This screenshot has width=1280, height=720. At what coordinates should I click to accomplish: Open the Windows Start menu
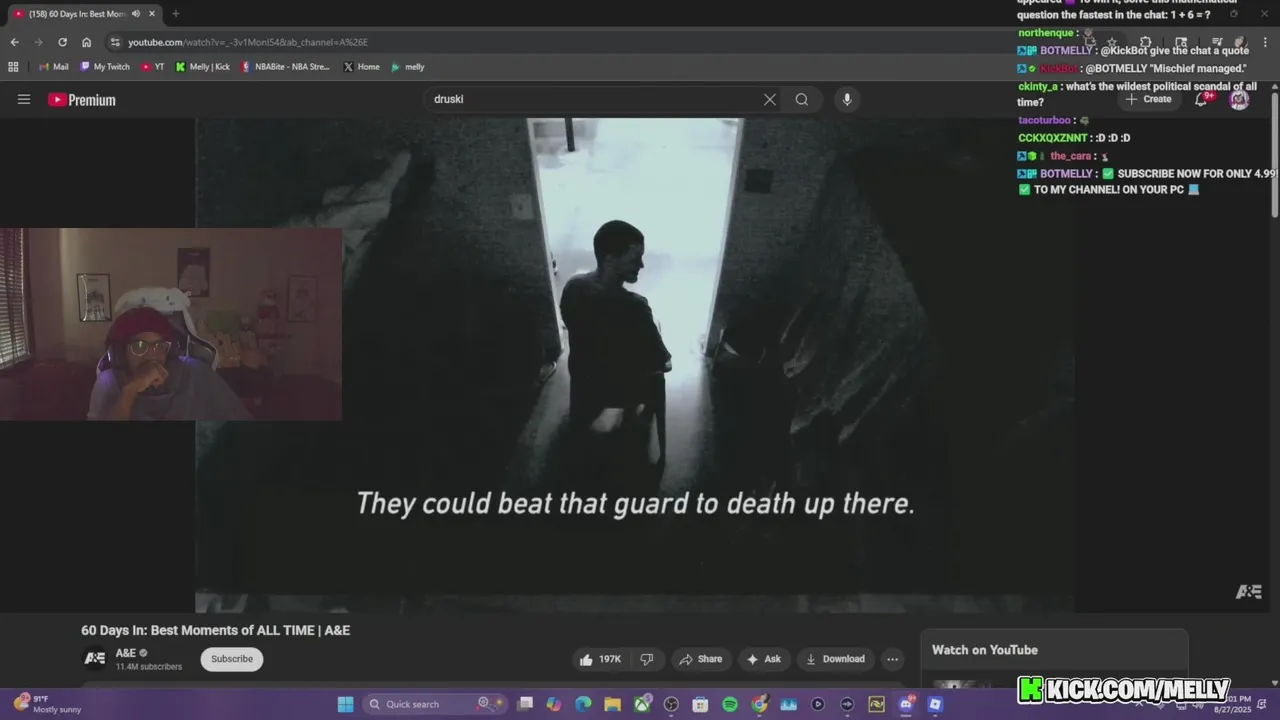[x=345, y=704]
